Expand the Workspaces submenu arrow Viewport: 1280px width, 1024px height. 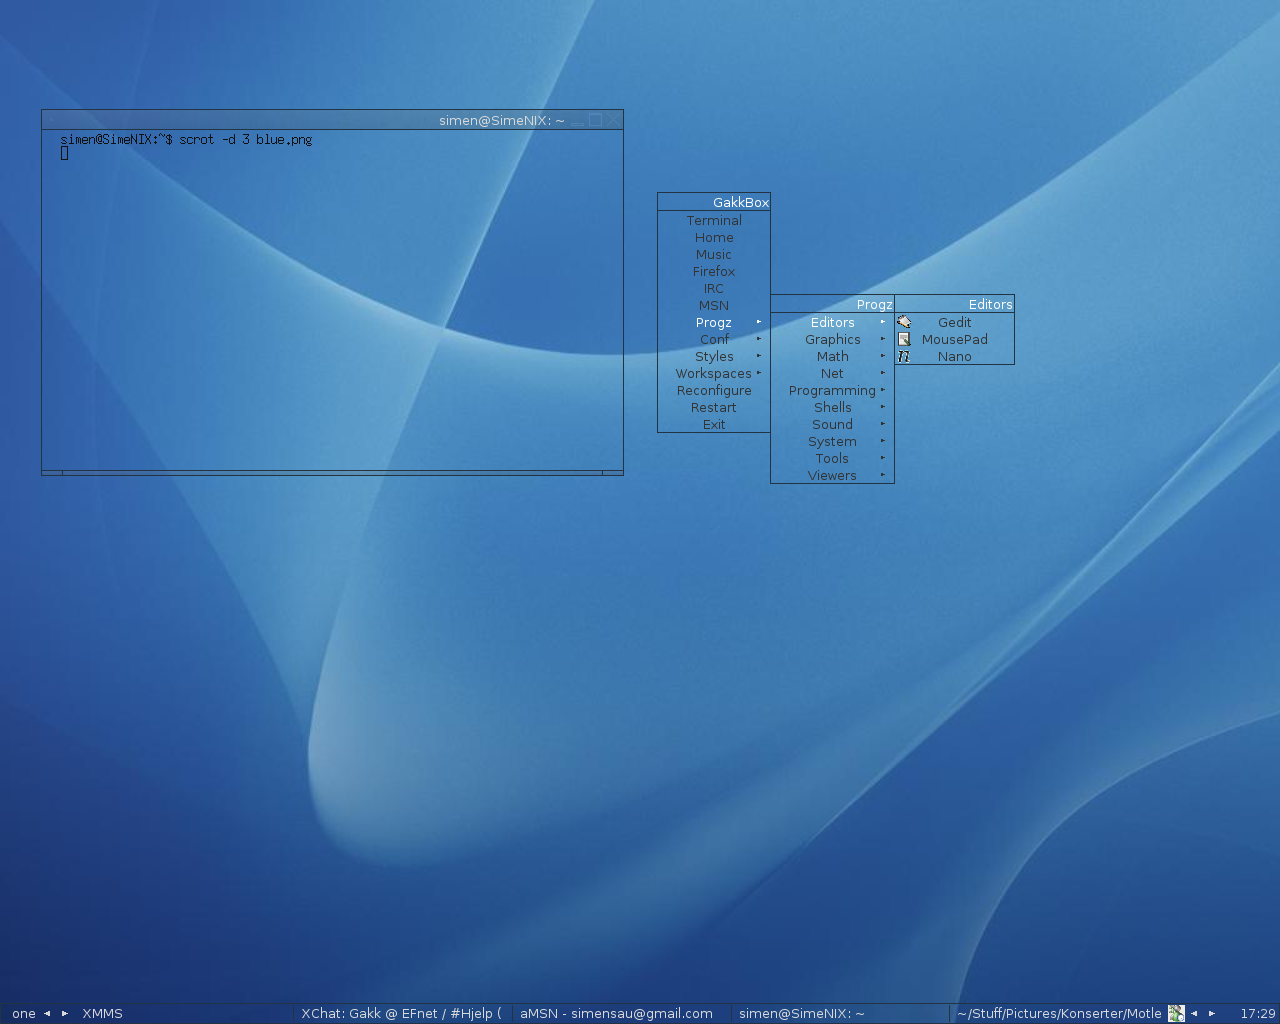(759, 373)
